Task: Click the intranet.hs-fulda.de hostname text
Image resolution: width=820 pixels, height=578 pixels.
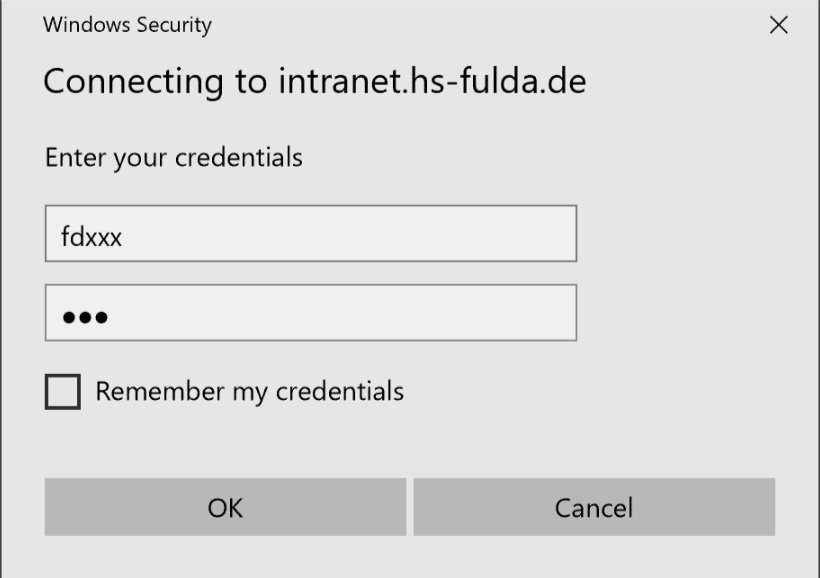Action: click(x=432, y=82)
